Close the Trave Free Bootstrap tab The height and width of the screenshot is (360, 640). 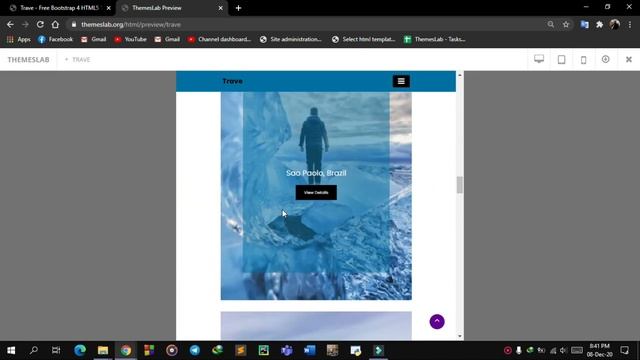109,8
